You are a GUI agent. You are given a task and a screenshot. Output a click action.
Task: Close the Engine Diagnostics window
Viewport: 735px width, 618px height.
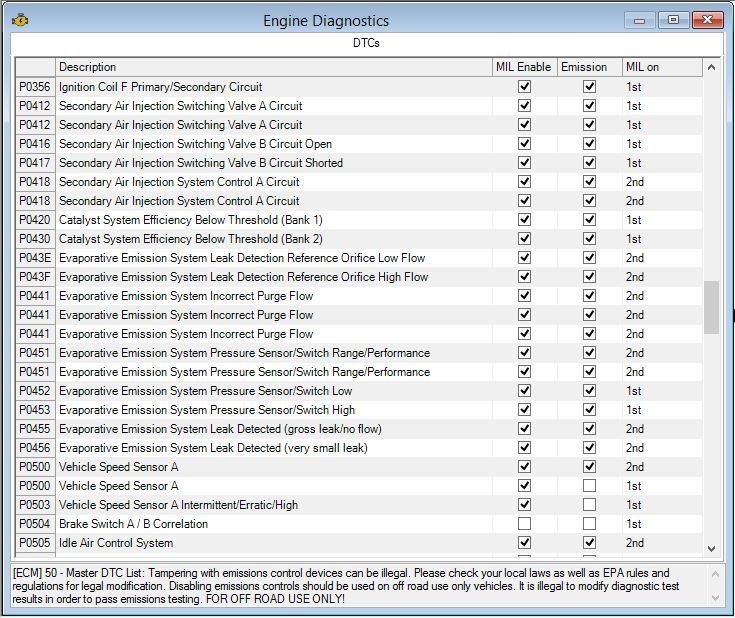[707, 20]
